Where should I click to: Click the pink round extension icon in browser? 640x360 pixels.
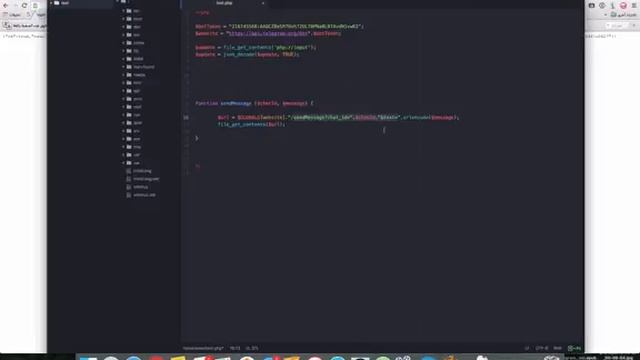tap(623, 5)
